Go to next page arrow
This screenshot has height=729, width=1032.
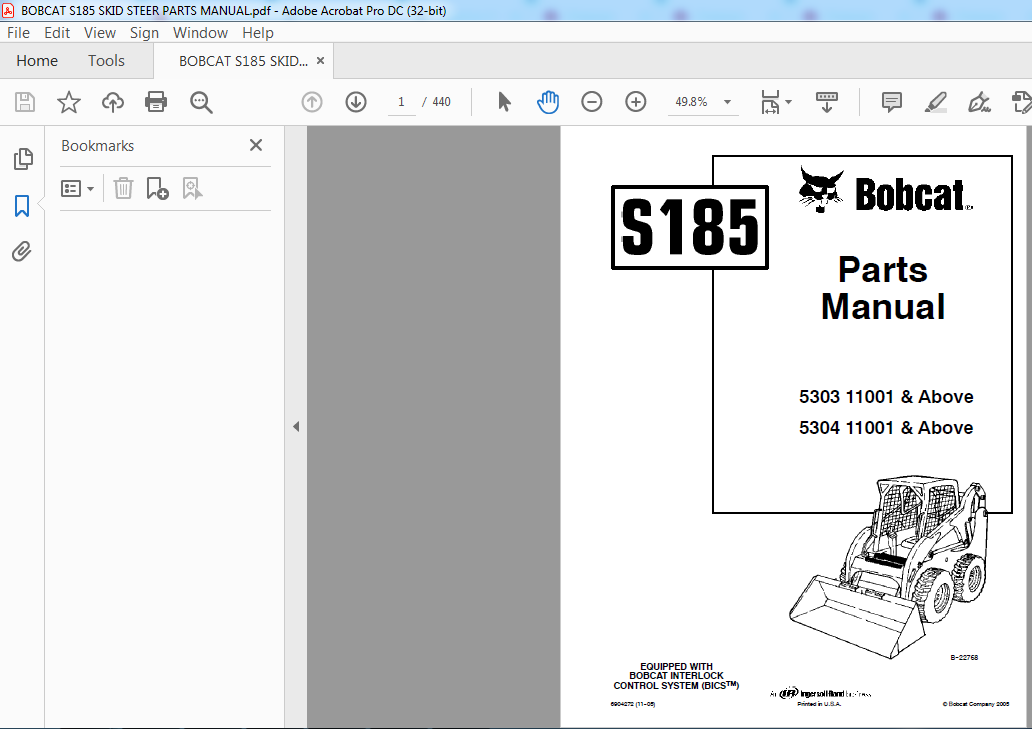pyautogui.click(x=356, y=102)
